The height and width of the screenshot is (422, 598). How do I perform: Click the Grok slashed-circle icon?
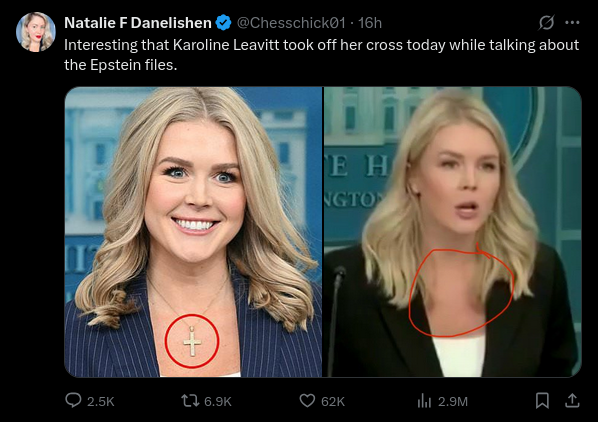546,22
